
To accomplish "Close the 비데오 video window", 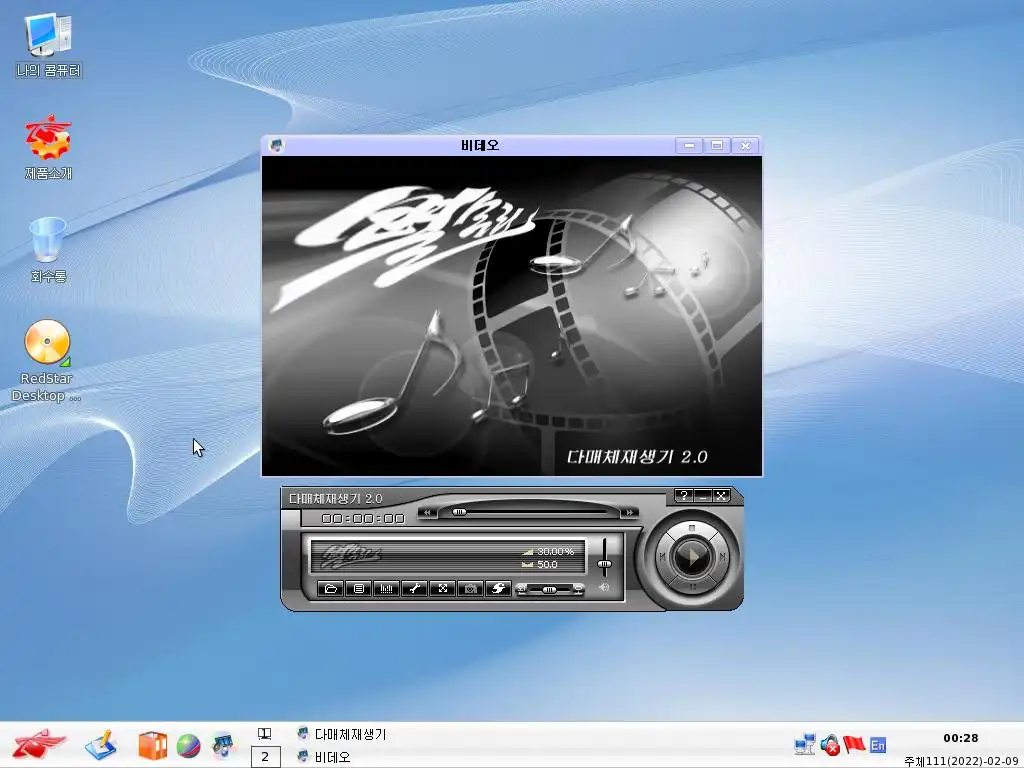I will 745,145.
